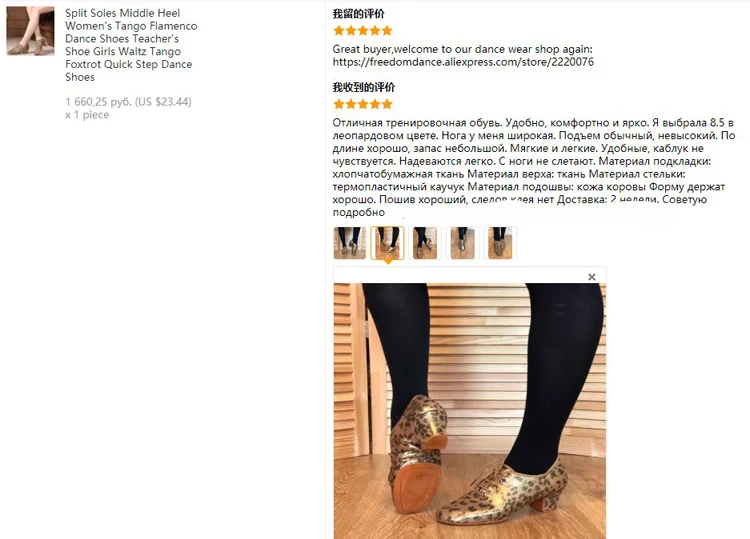
Task: Open the Split Soles Middle Heel product title
Action: click(131, 45)
